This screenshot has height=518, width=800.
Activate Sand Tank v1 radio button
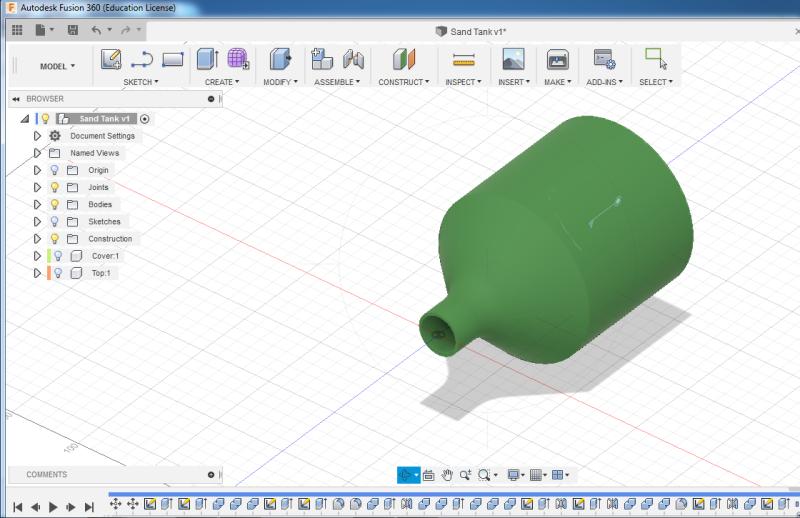point(145,119)
